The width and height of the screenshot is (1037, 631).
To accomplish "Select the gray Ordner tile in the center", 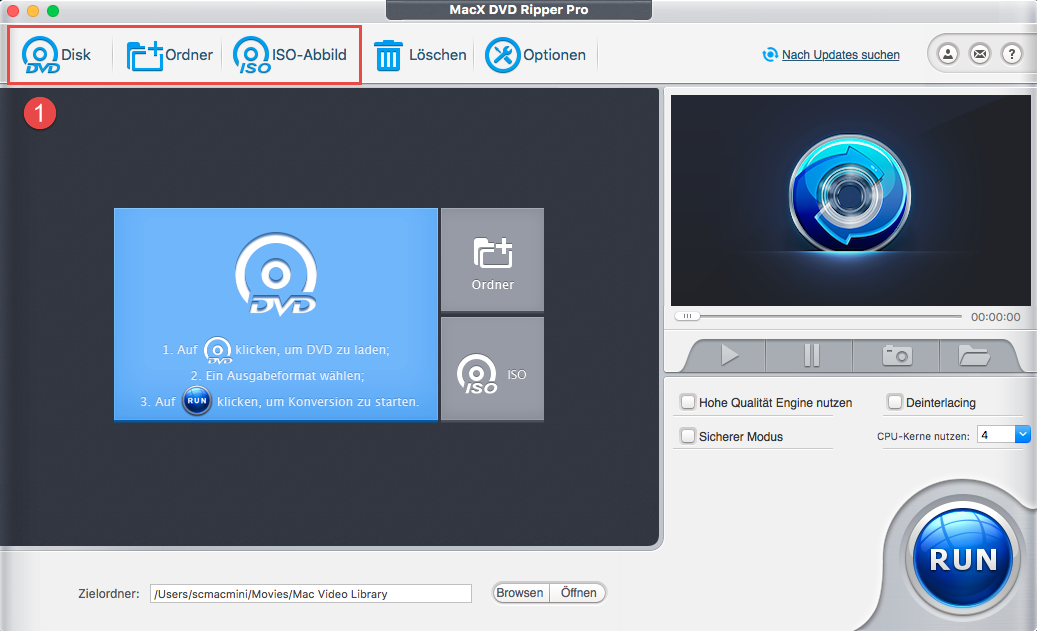I will tap(493, 259).
